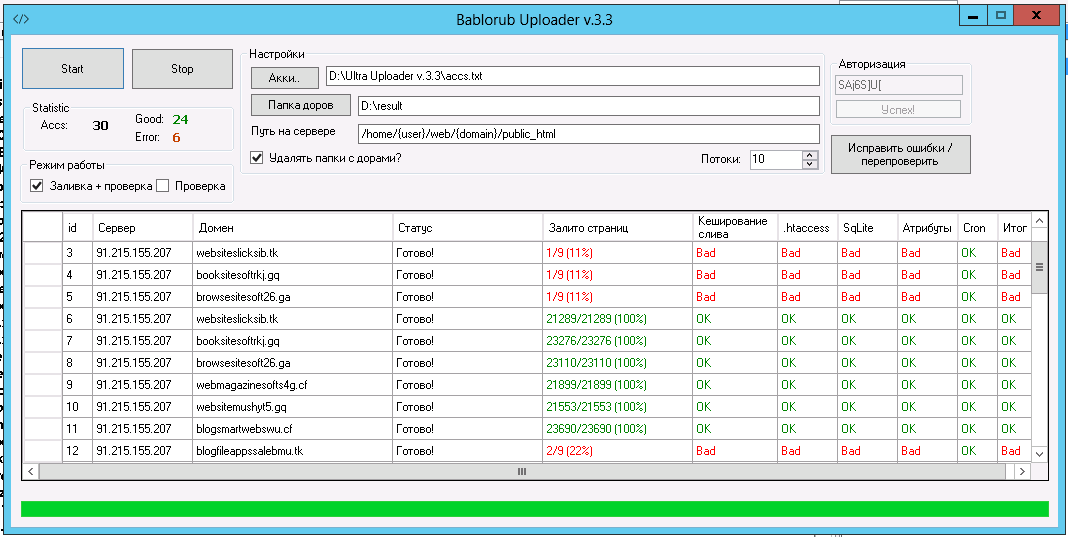The height and width of the screenshot is (537, 1068).
Task: Select row header of id 3
Action: 43,253
